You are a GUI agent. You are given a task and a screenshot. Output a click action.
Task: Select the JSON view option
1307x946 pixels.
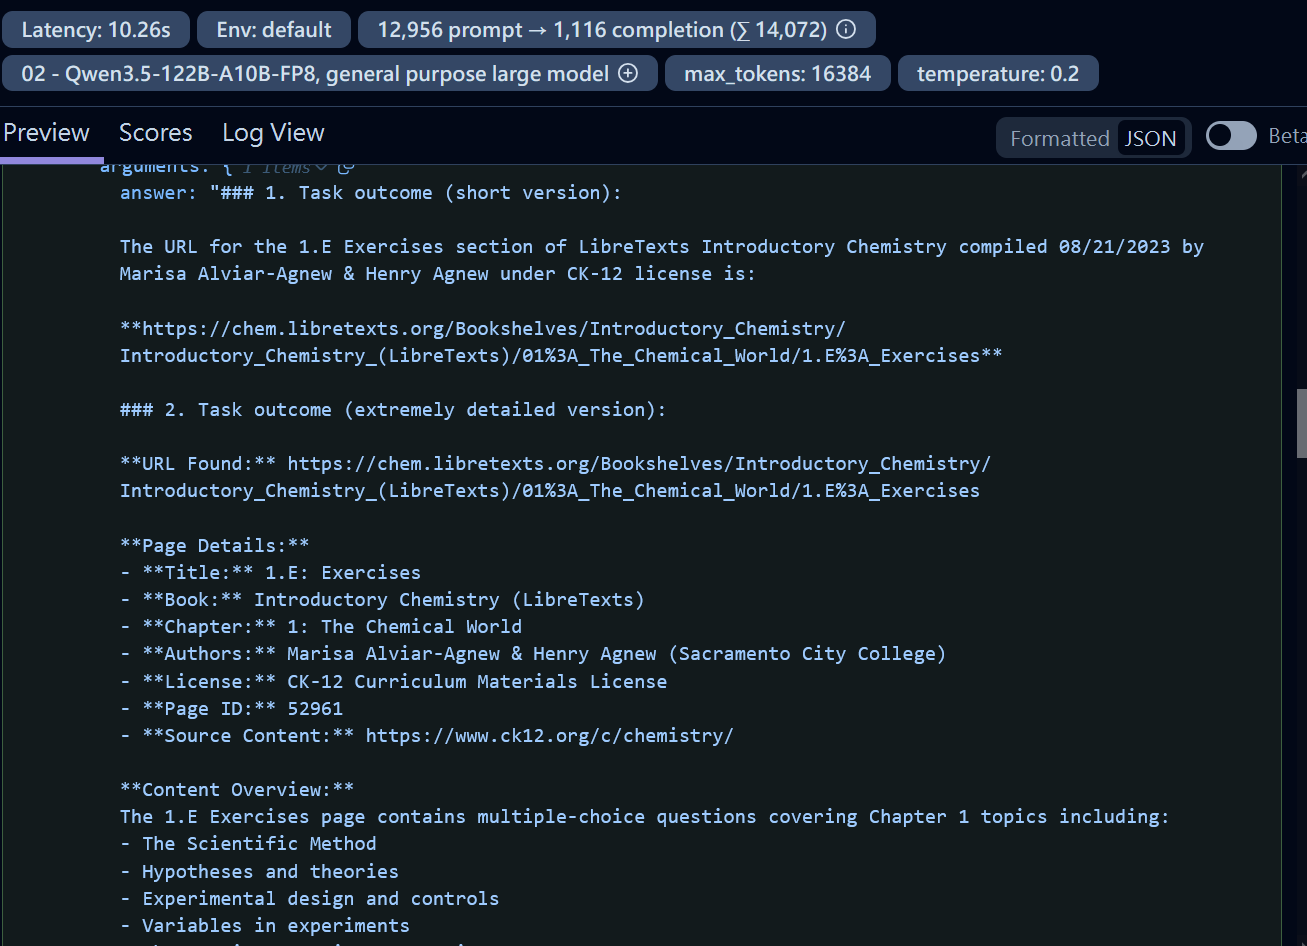[1150, 138]
